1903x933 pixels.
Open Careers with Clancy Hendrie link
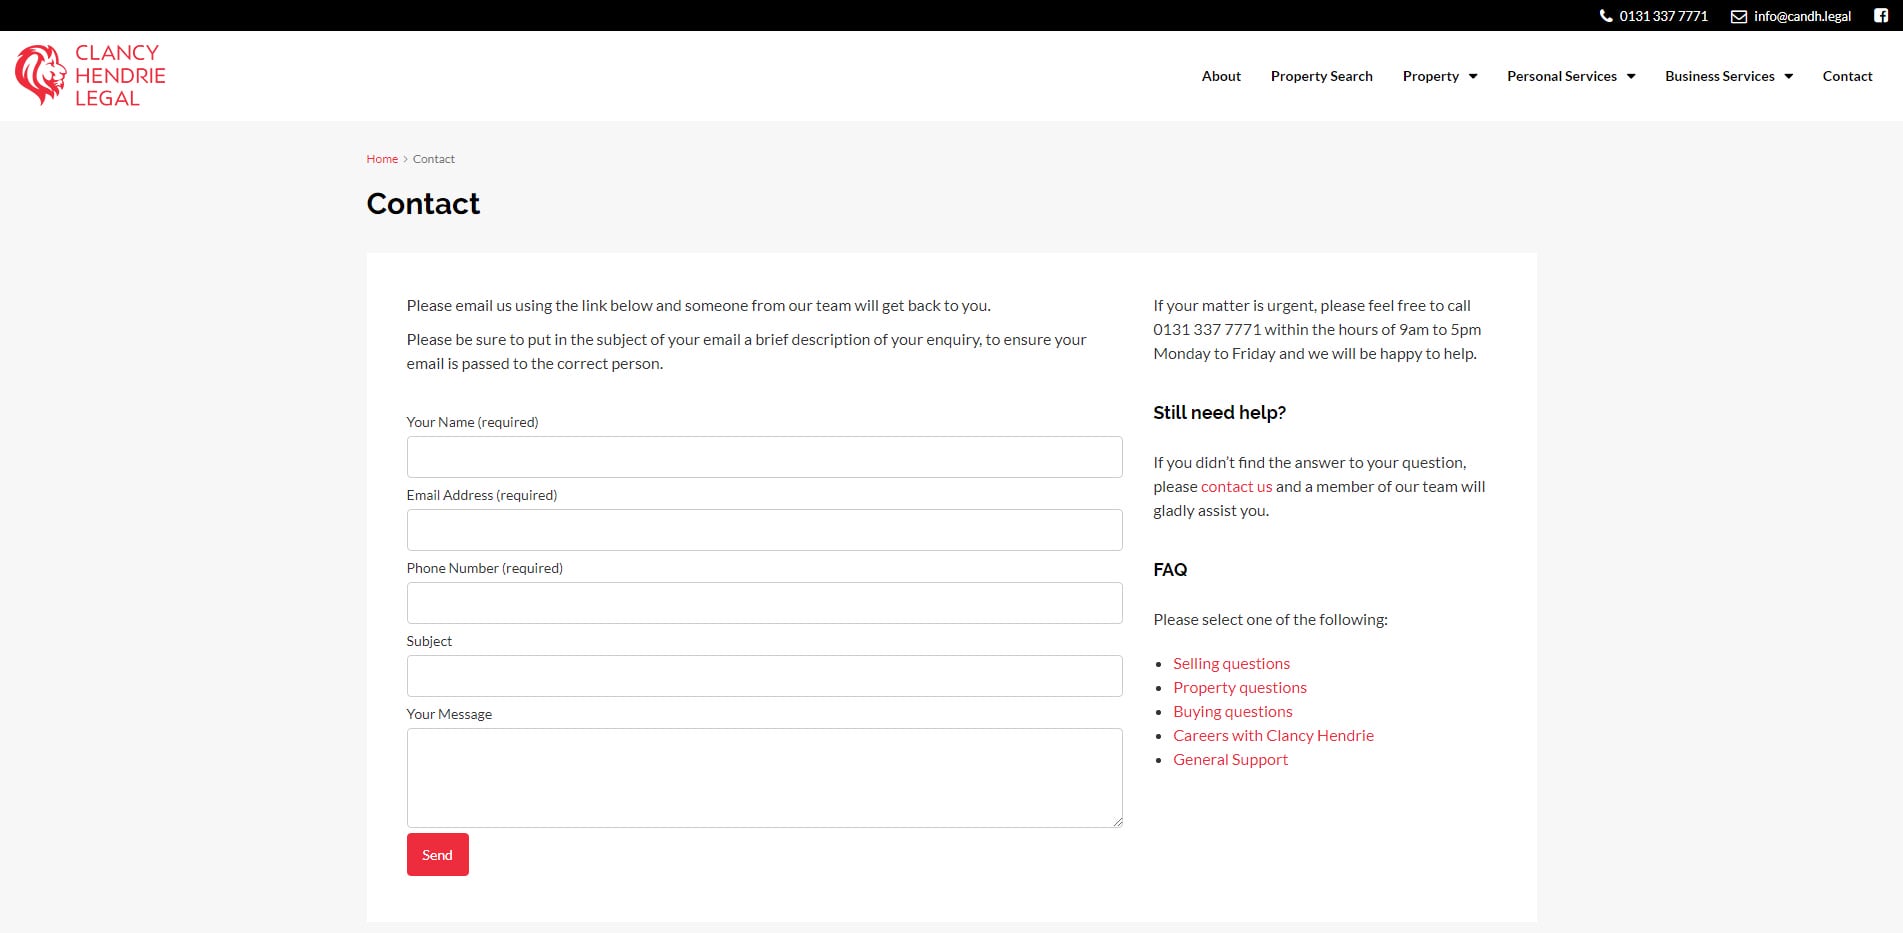[x=1273, y=736]
